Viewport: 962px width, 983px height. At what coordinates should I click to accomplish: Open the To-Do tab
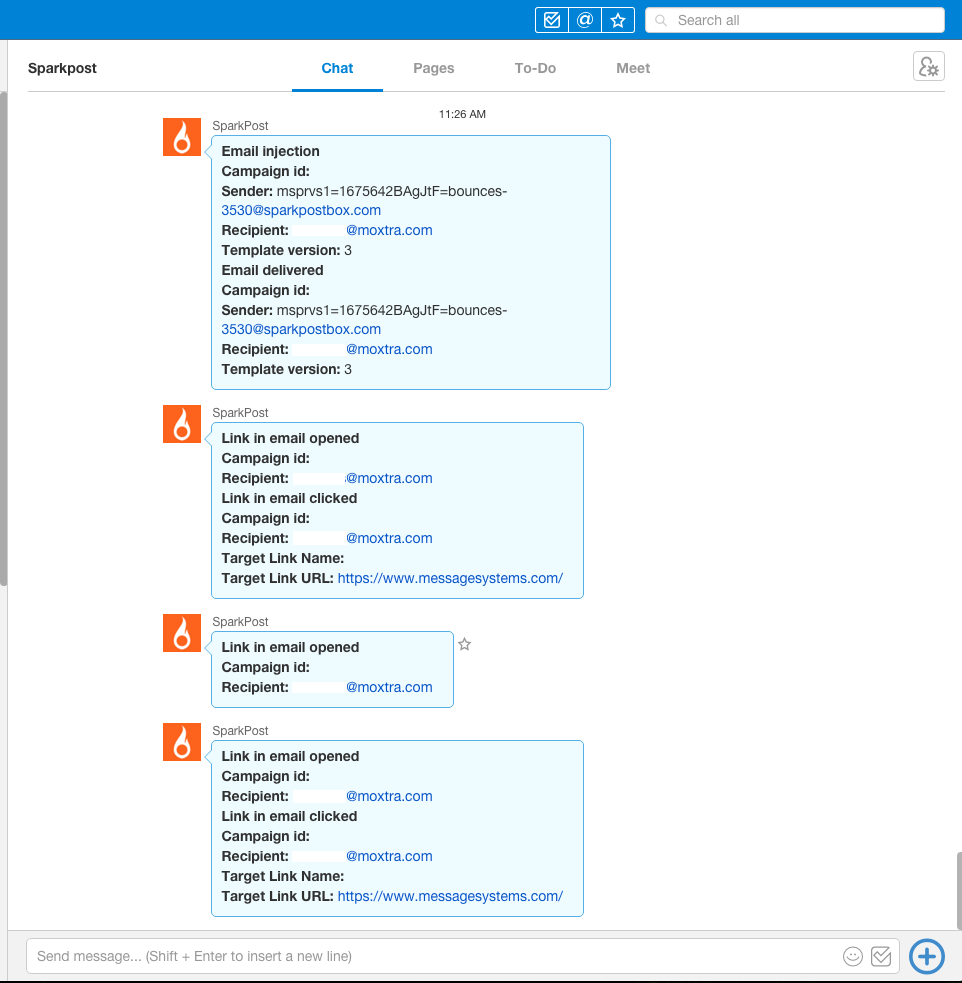[535, 68]
